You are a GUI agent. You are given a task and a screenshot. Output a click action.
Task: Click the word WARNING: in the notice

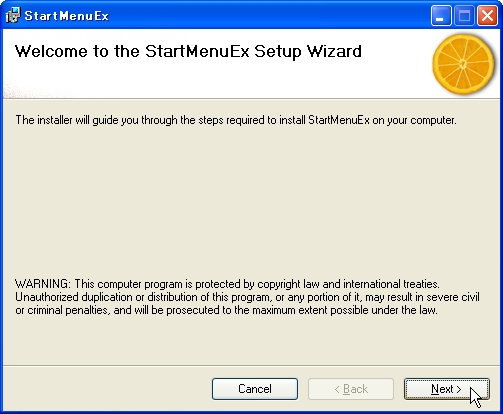coord(43,284)
